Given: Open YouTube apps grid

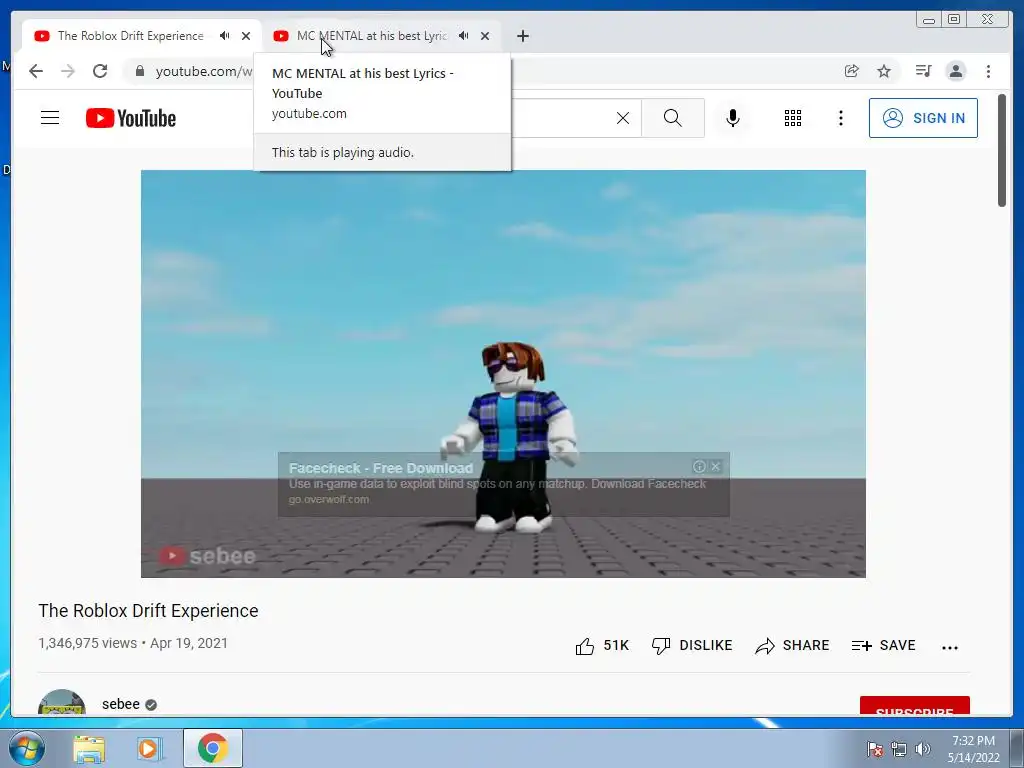Looking at the screenshot, I should click(x=793, y=118).
